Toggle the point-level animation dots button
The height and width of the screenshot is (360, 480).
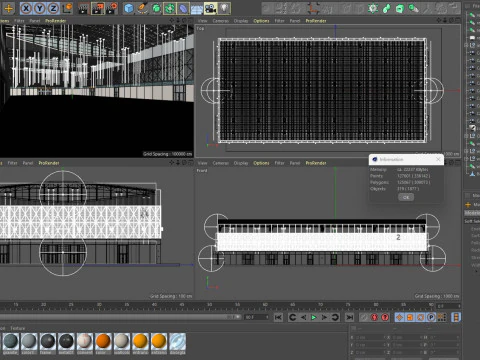point(442,317)
